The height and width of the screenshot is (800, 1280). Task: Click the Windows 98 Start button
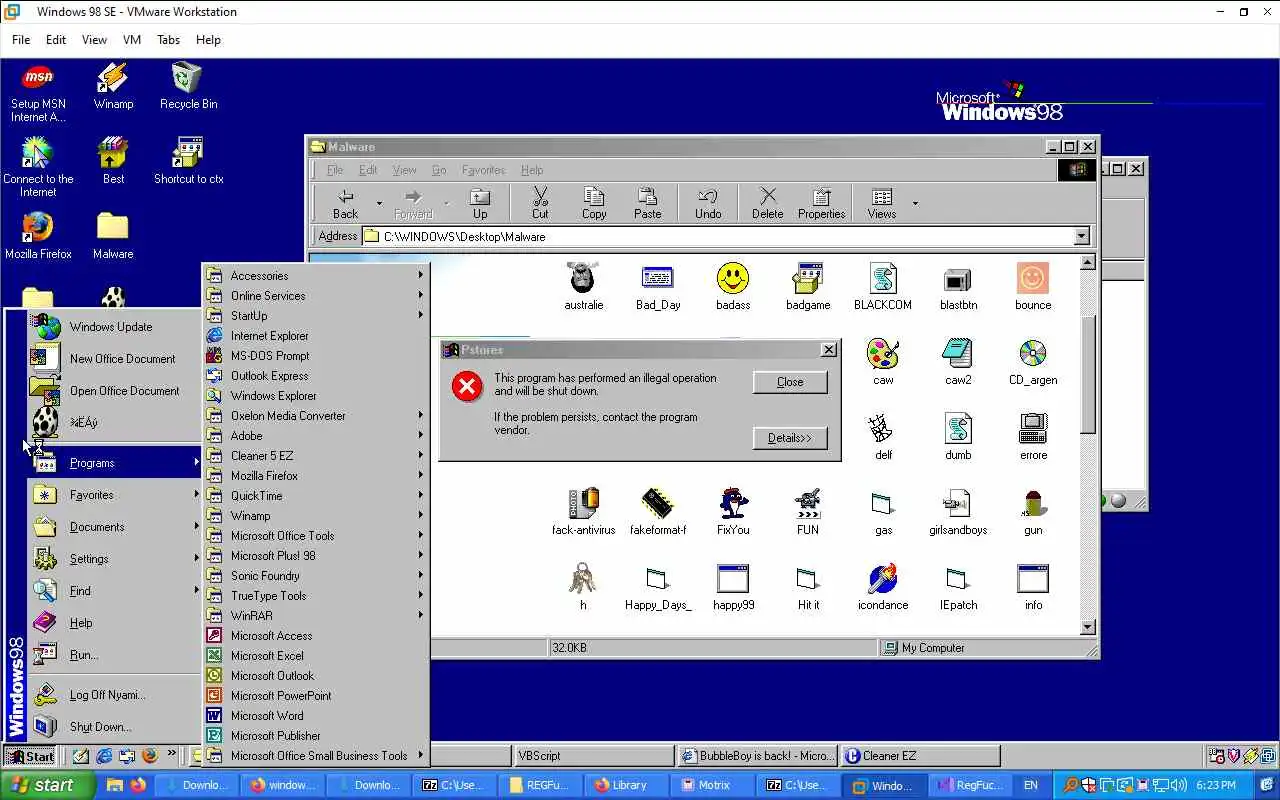tap(31, 756)
